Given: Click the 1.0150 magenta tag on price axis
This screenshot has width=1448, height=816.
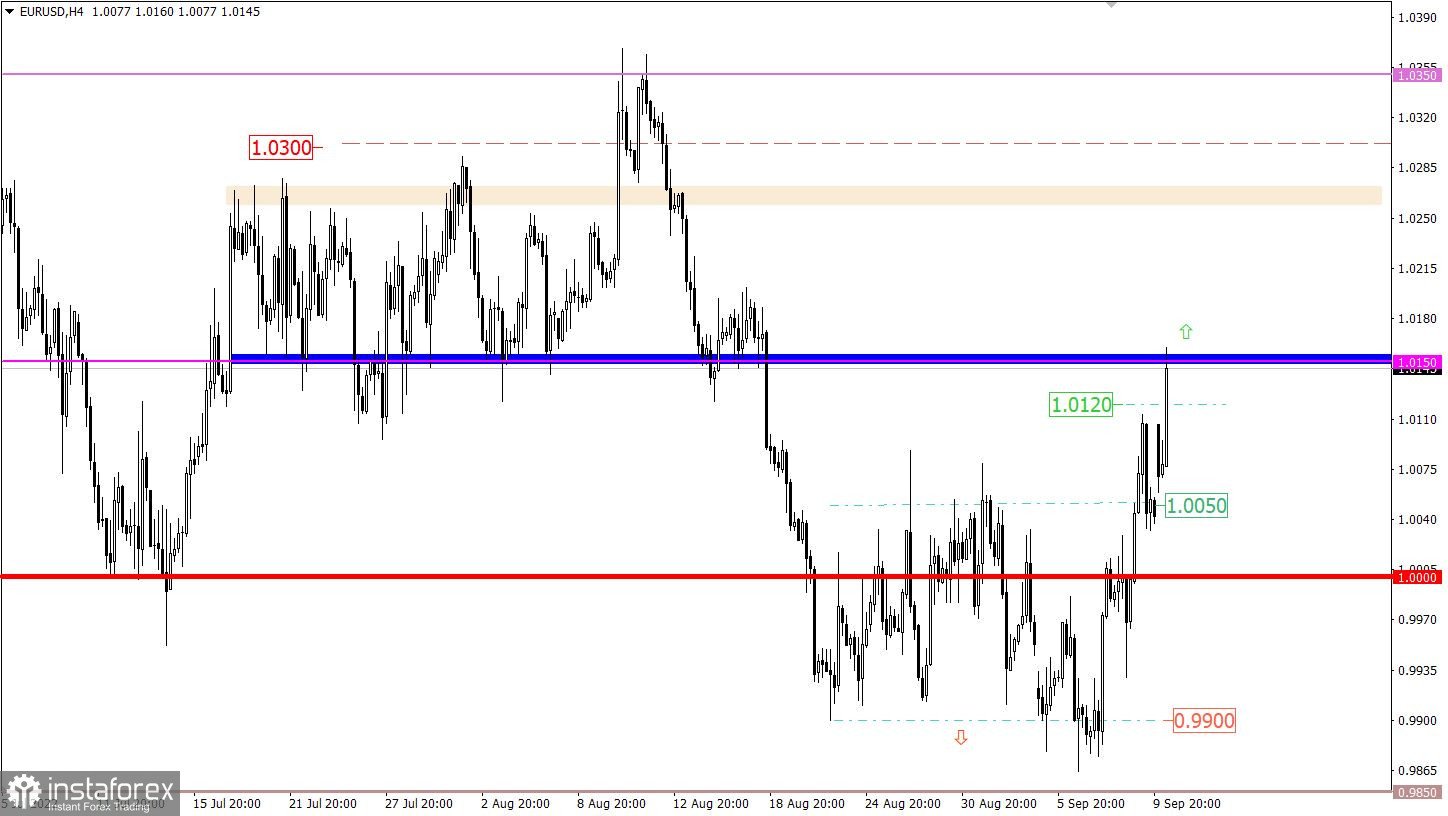Looking at the screenshot, I should click(x=1418, y=362).
